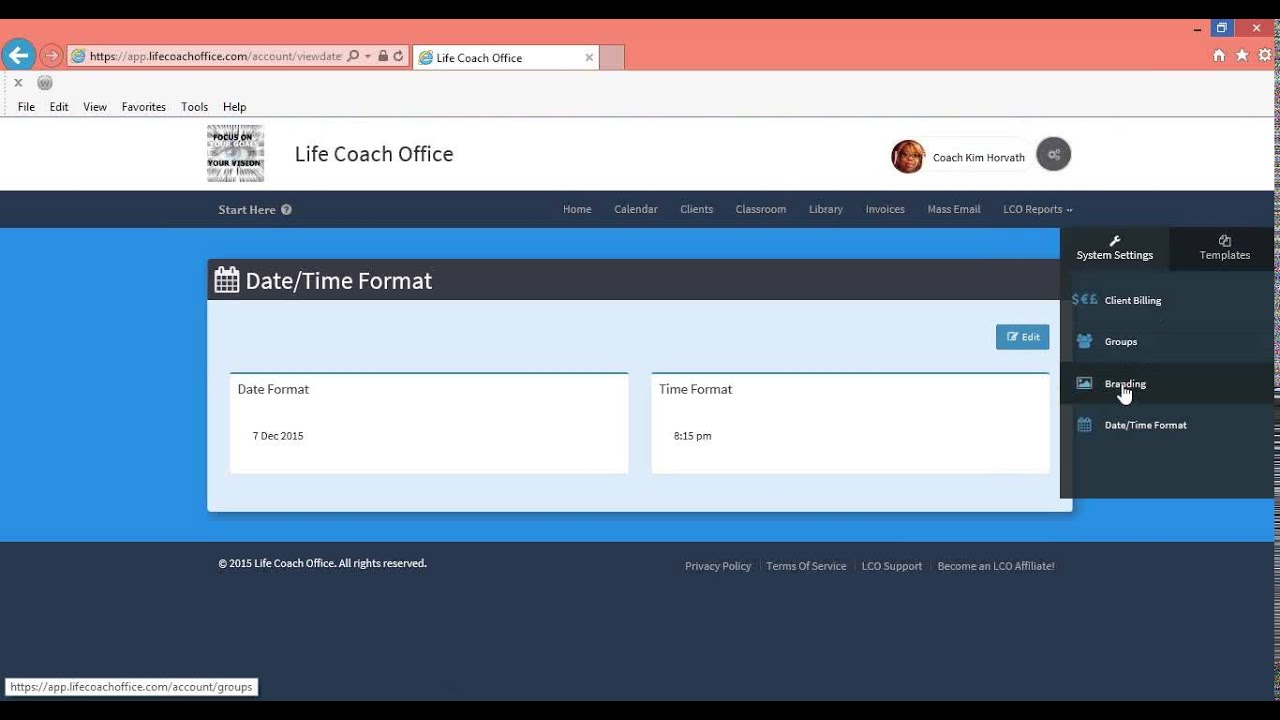The height and width of the screenshot is (720, 1280).
Task: Click the question mark icon beside Start Here
Action: point(286,210)
